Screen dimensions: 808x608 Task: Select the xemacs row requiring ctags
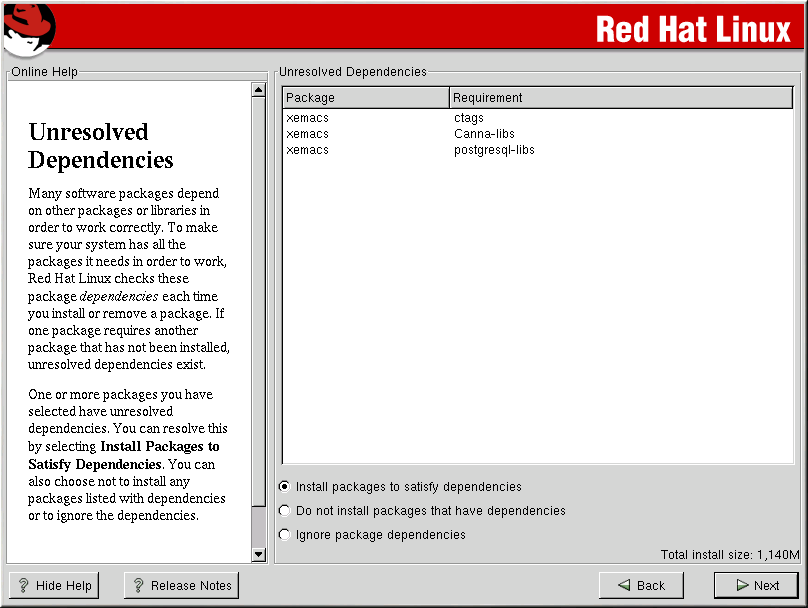400,118
